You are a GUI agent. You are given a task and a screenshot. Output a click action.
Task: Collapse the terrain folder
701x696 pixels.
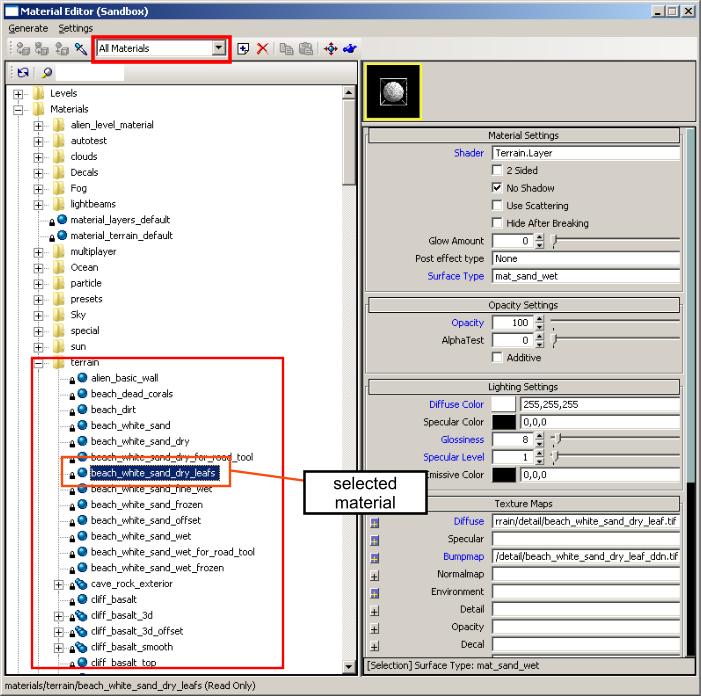coord(39,362)
